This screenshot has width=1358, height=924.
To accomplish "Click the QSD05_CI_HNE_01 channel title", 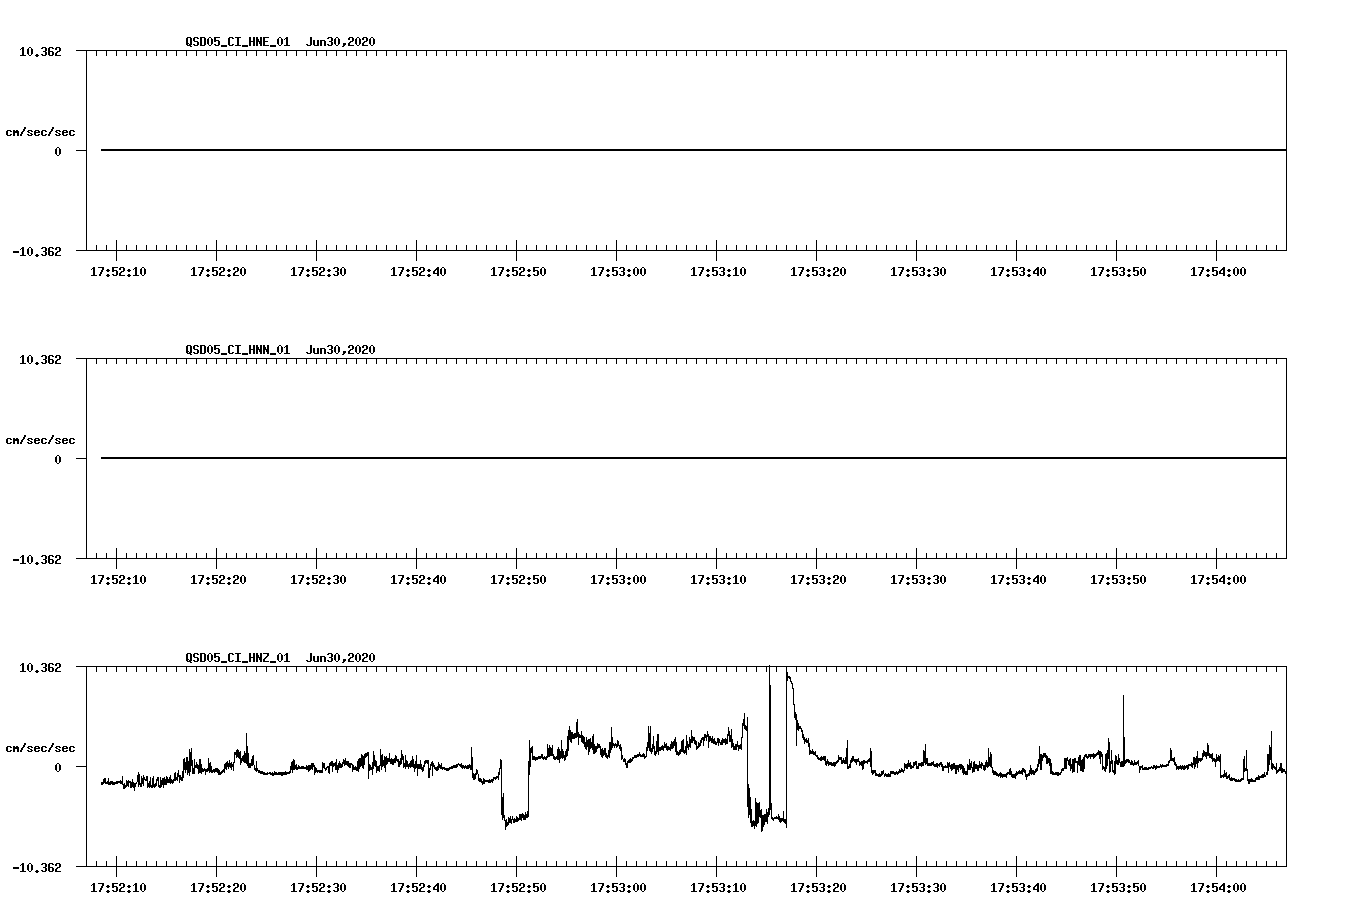I will click(x=238, y=42).
